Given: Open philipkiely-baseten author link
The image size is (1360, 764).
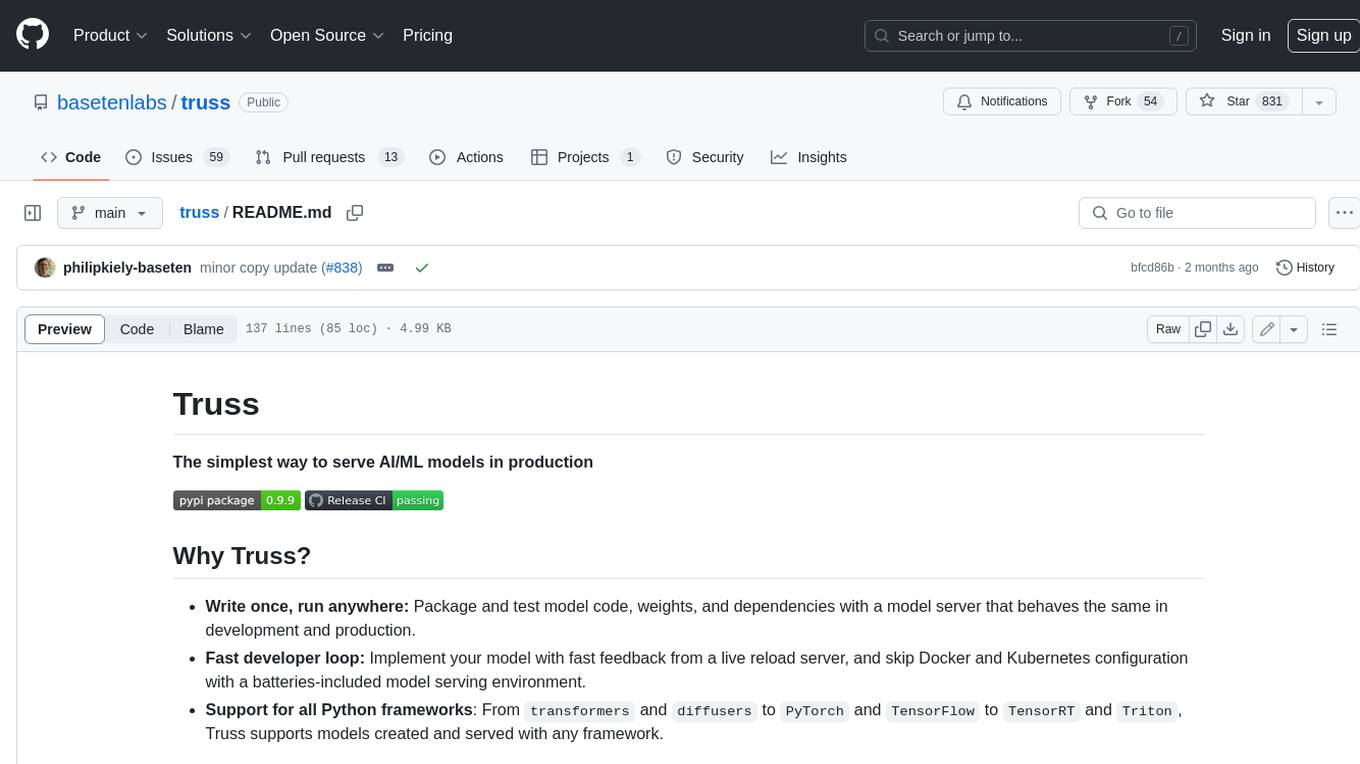Looking at the screenshot, I should point(127,268).
